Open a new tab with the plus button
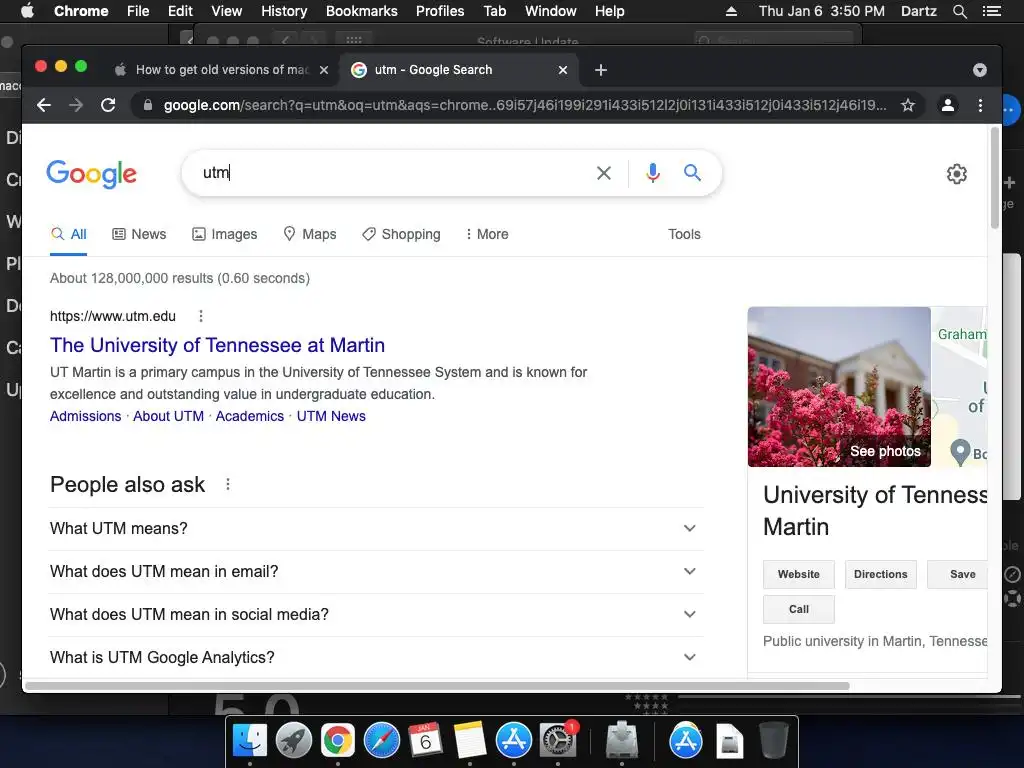The height and width of the screenshot is (768, 1024). [601, 70]
